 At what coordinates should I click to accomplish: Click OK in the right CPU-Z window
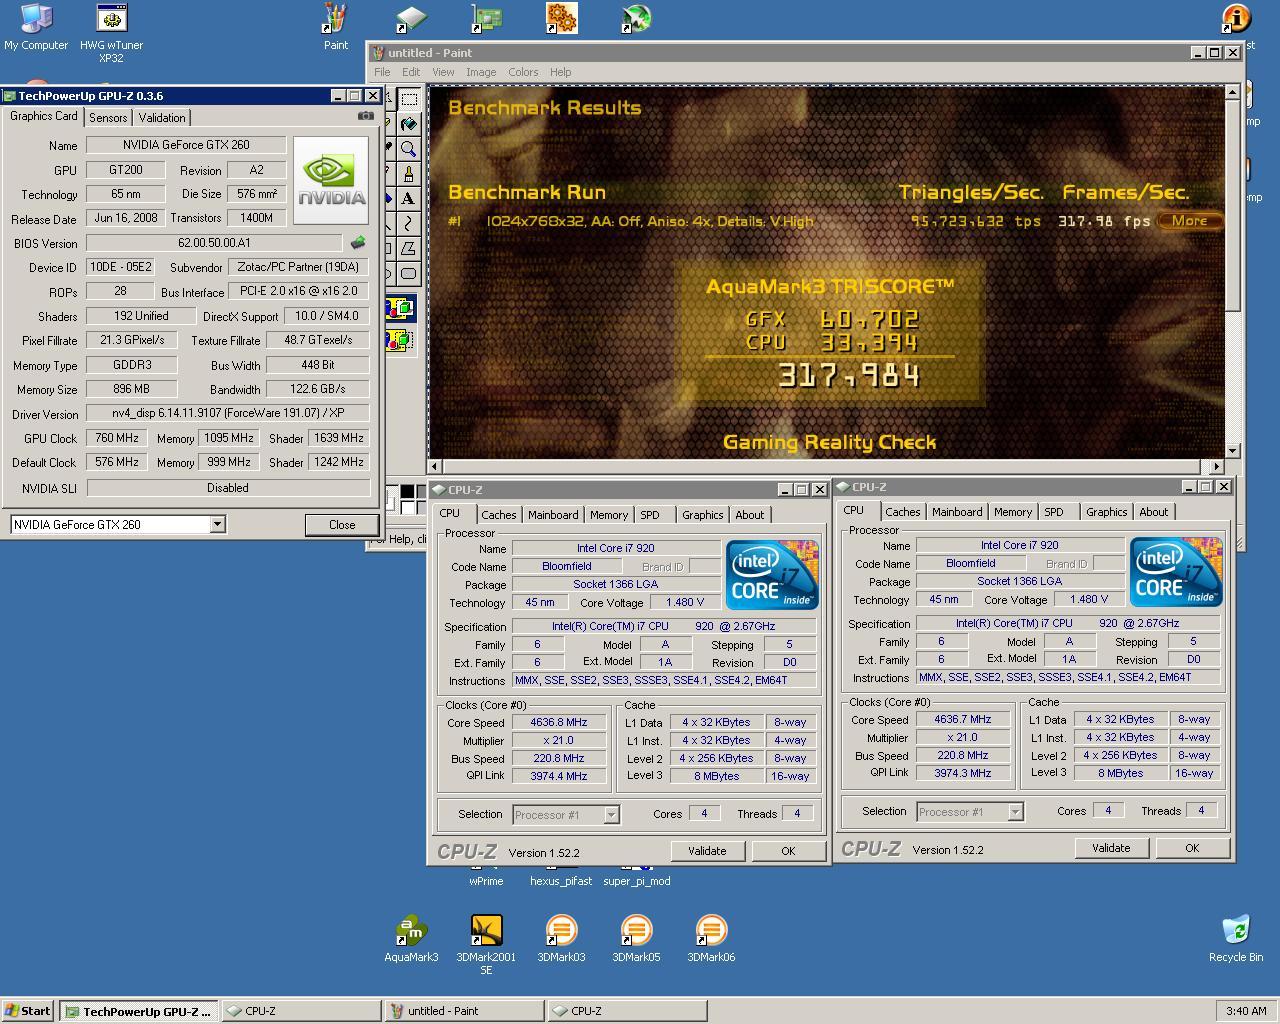[x=1192, y=848]
